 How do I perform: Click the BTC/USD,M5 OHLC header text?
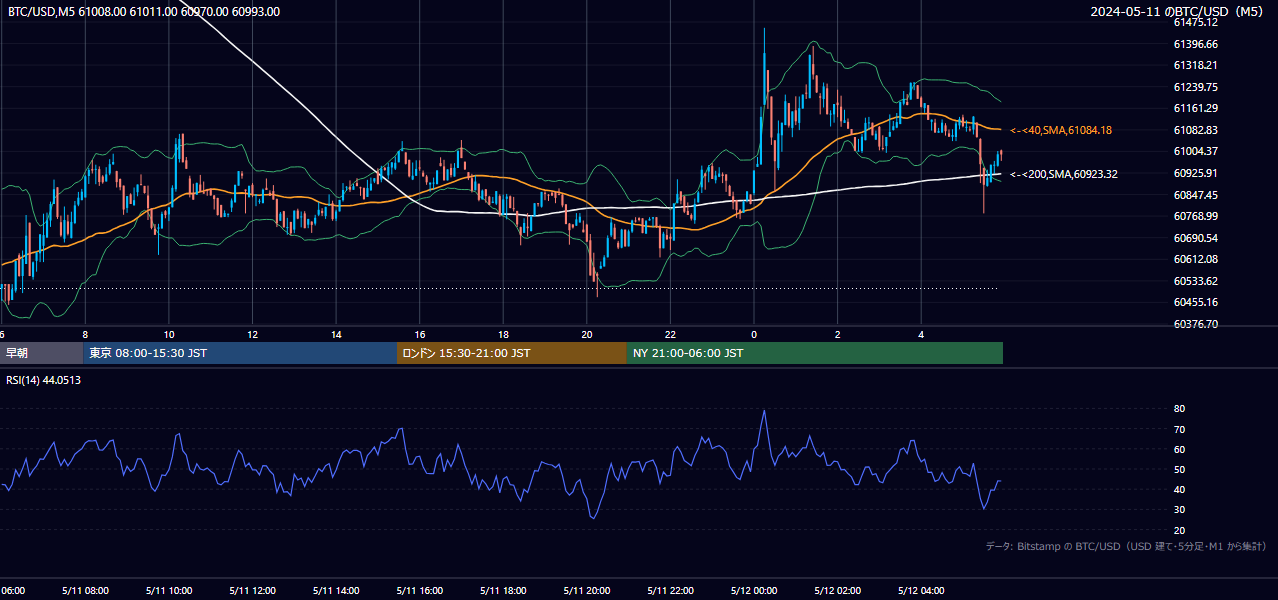144,11
